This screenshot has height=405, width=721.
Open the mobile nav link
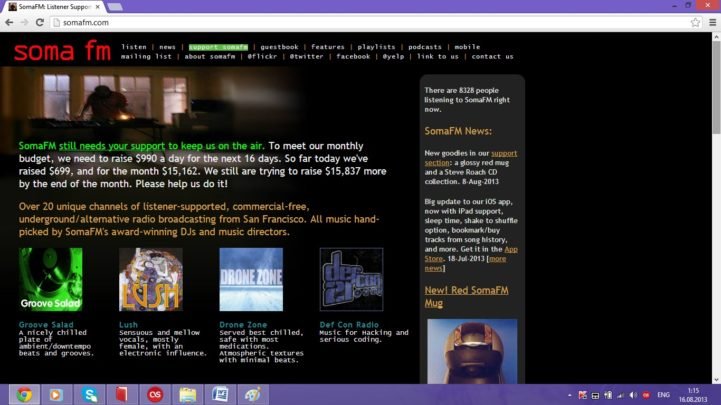467,47
